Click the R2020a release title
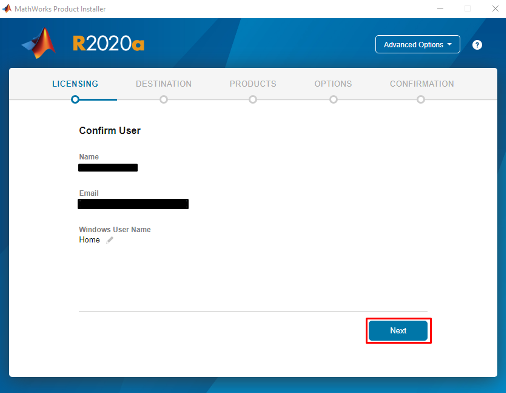The width and height of the screenshot is (506, 393). 108,44
